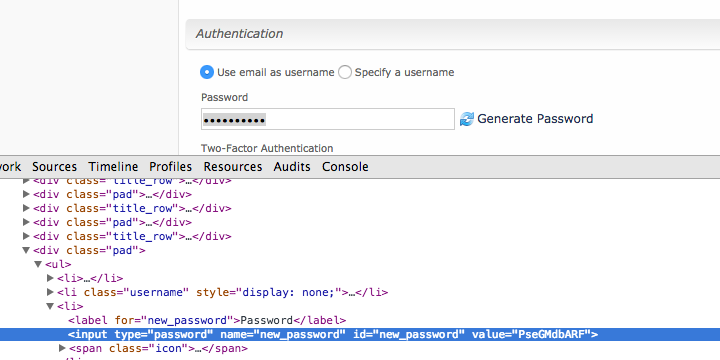
Task: Select the label for new_password line
Action: [207, 321]
